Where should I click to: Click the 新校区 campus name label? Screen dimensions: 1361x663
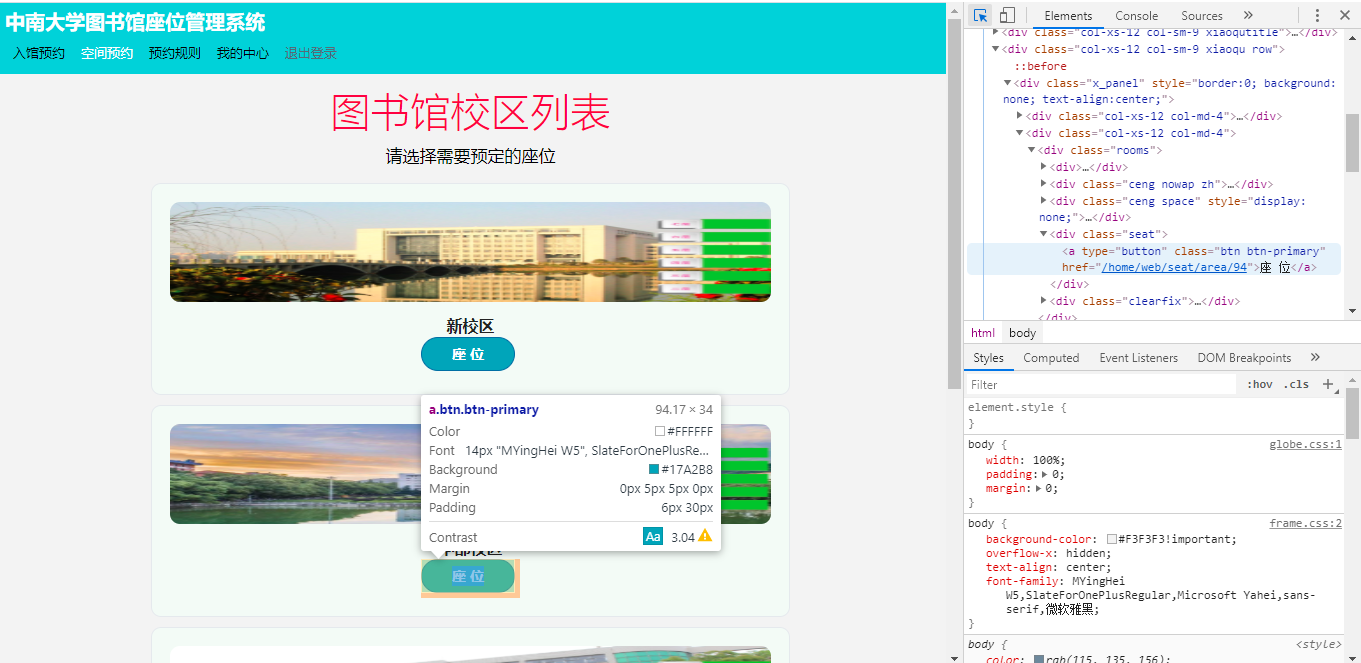470,326
